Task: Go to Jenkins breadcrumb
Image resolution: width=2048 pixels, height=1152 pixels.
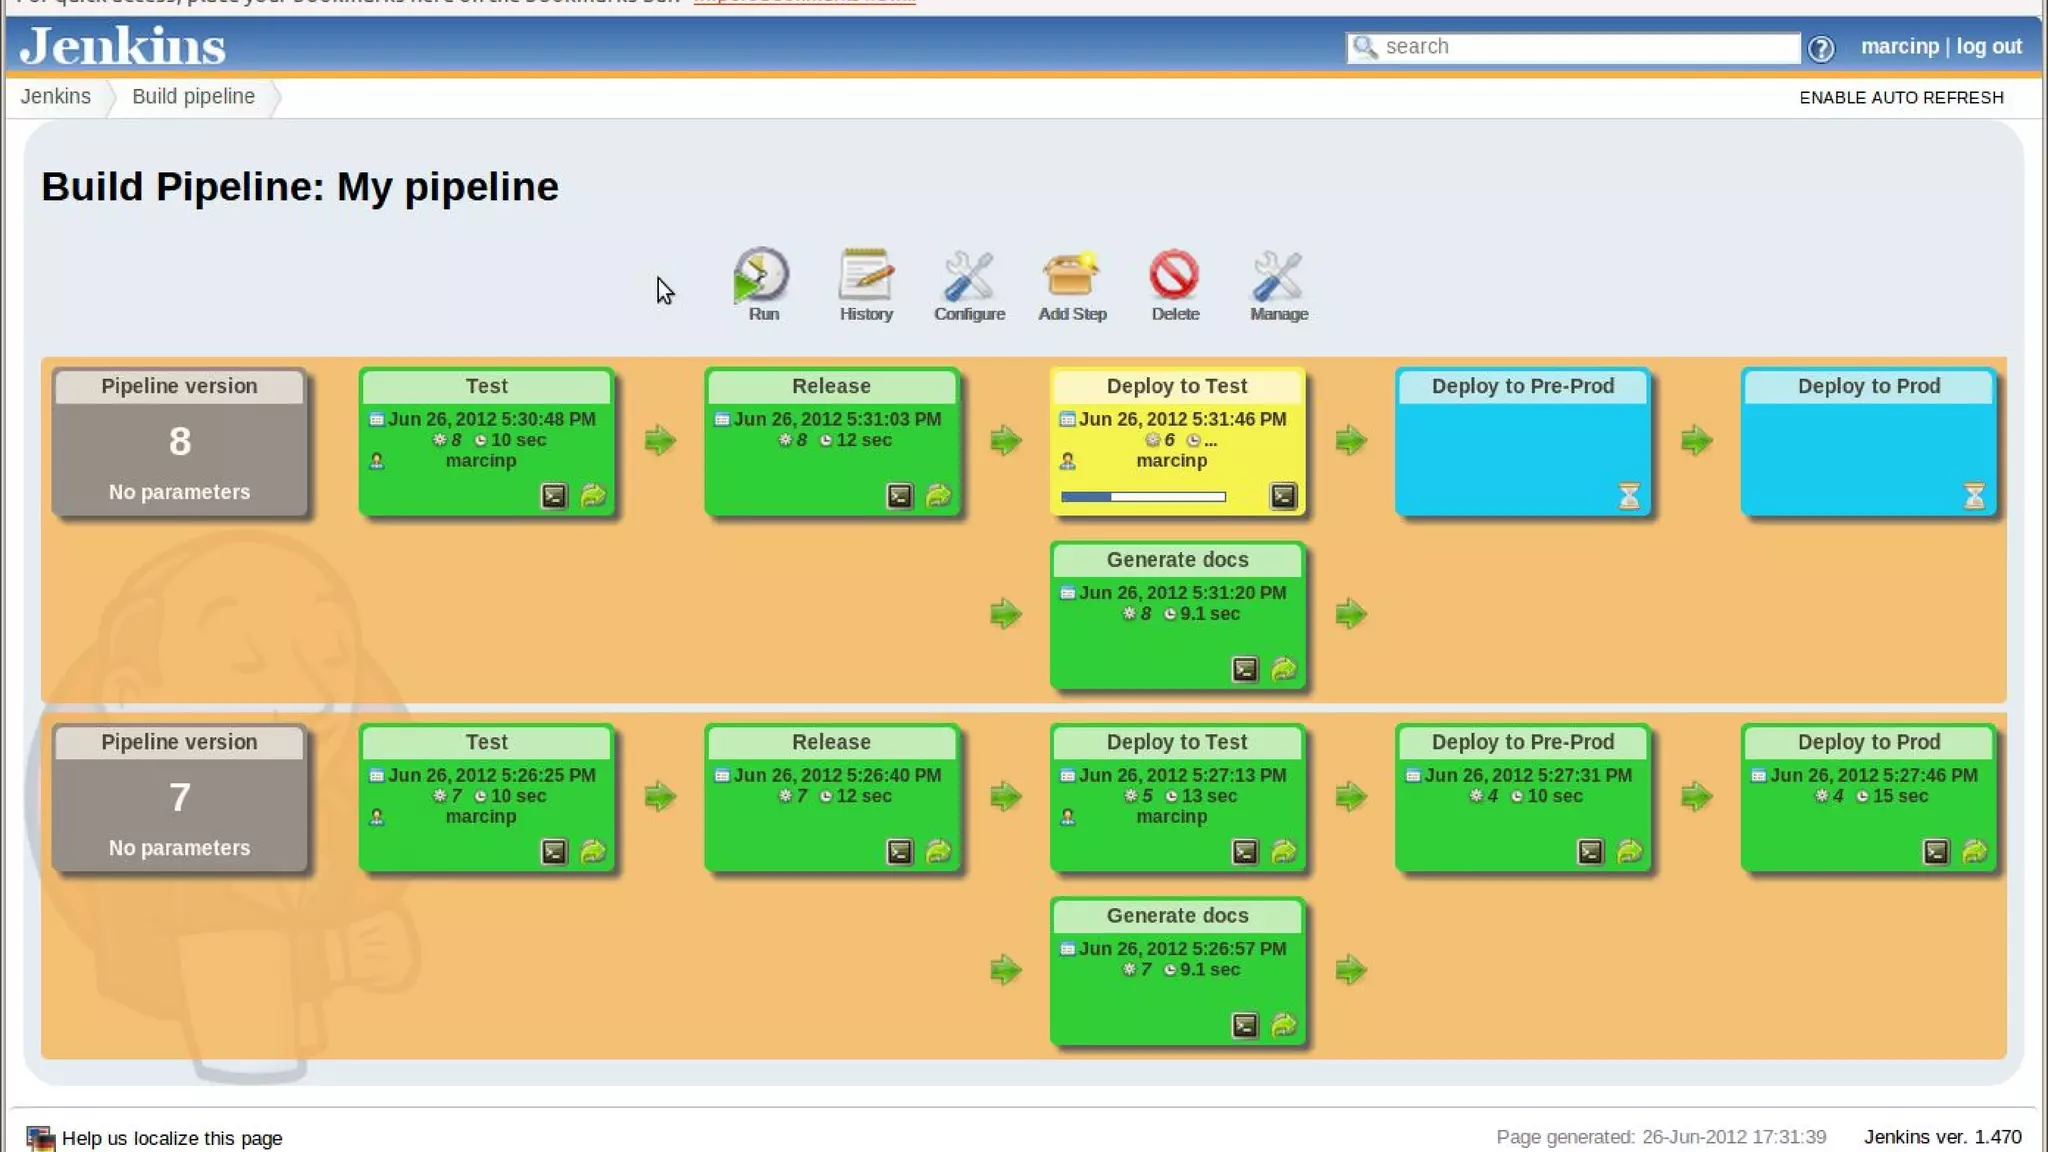Action: 55,96
